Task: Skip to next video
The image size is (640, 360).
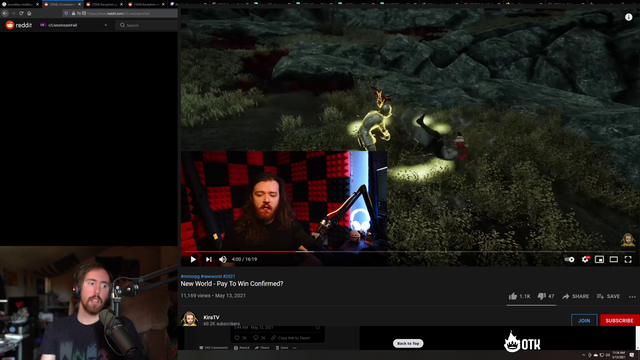Action: tap(209, 259)
